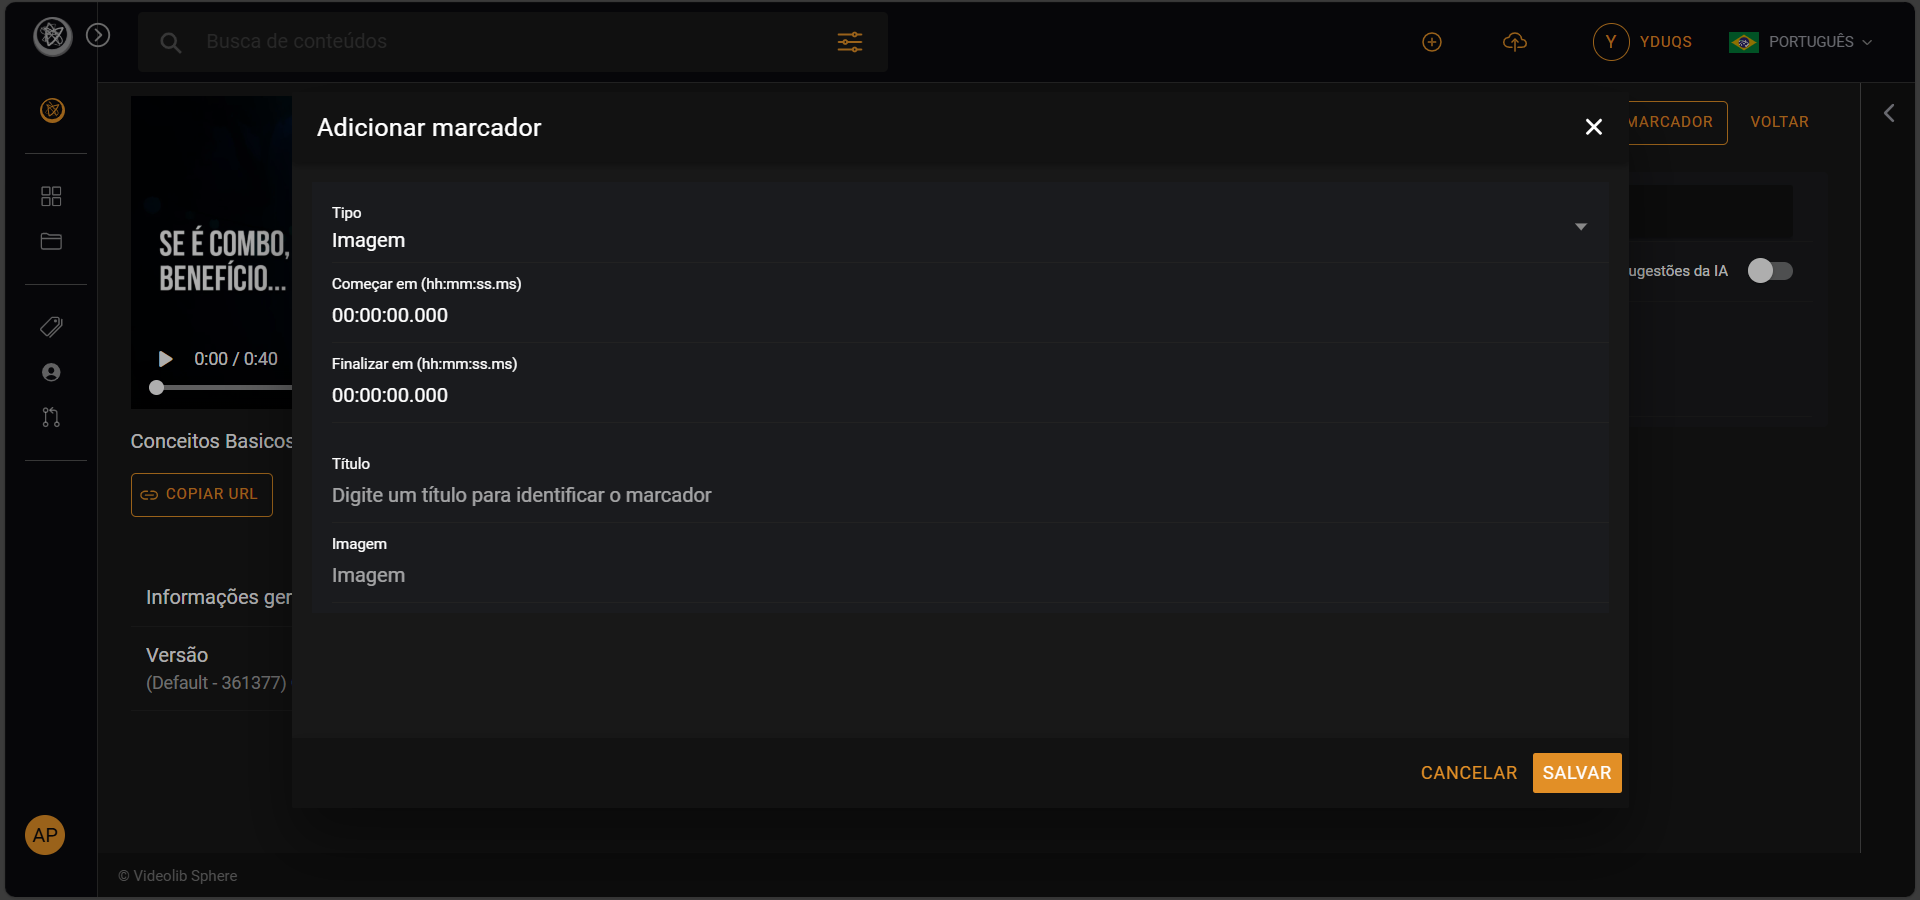Open the Português language dropdown

pyautogui.click(x=1801, y=42)
